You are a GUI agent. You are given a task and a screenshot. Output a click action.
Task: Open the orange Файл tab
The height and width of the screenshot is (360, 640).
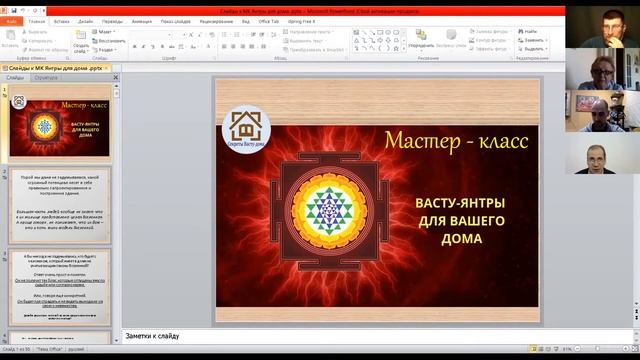point(12,21)
